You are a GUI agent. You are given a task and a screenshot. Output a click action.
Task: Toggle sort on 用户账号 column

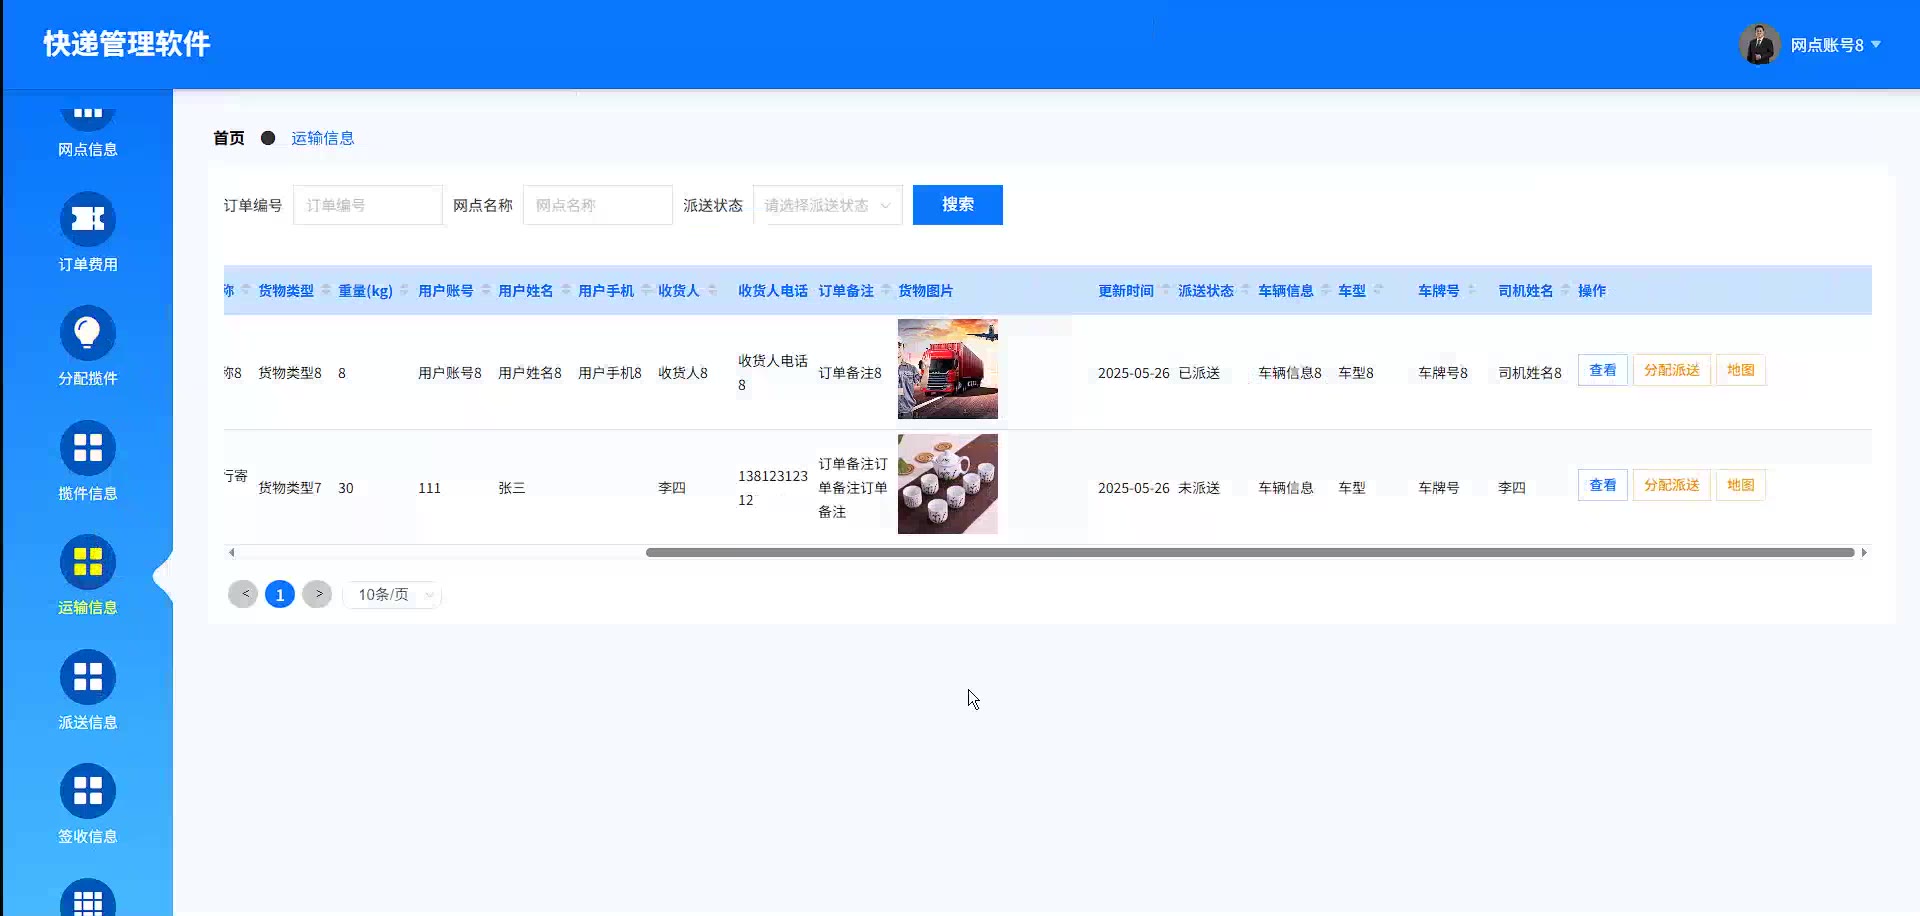coord(486,291)
